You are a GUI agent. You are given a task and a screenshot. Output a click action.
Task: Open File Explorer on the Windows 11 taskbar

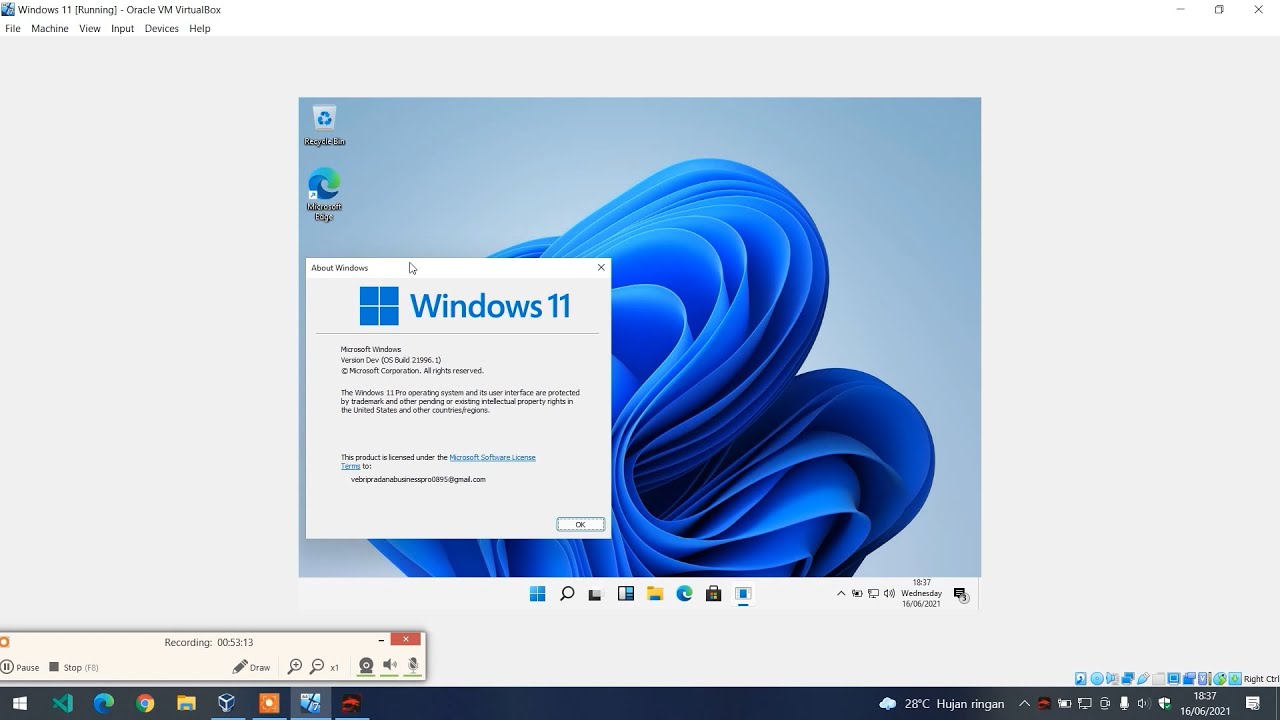655,594
